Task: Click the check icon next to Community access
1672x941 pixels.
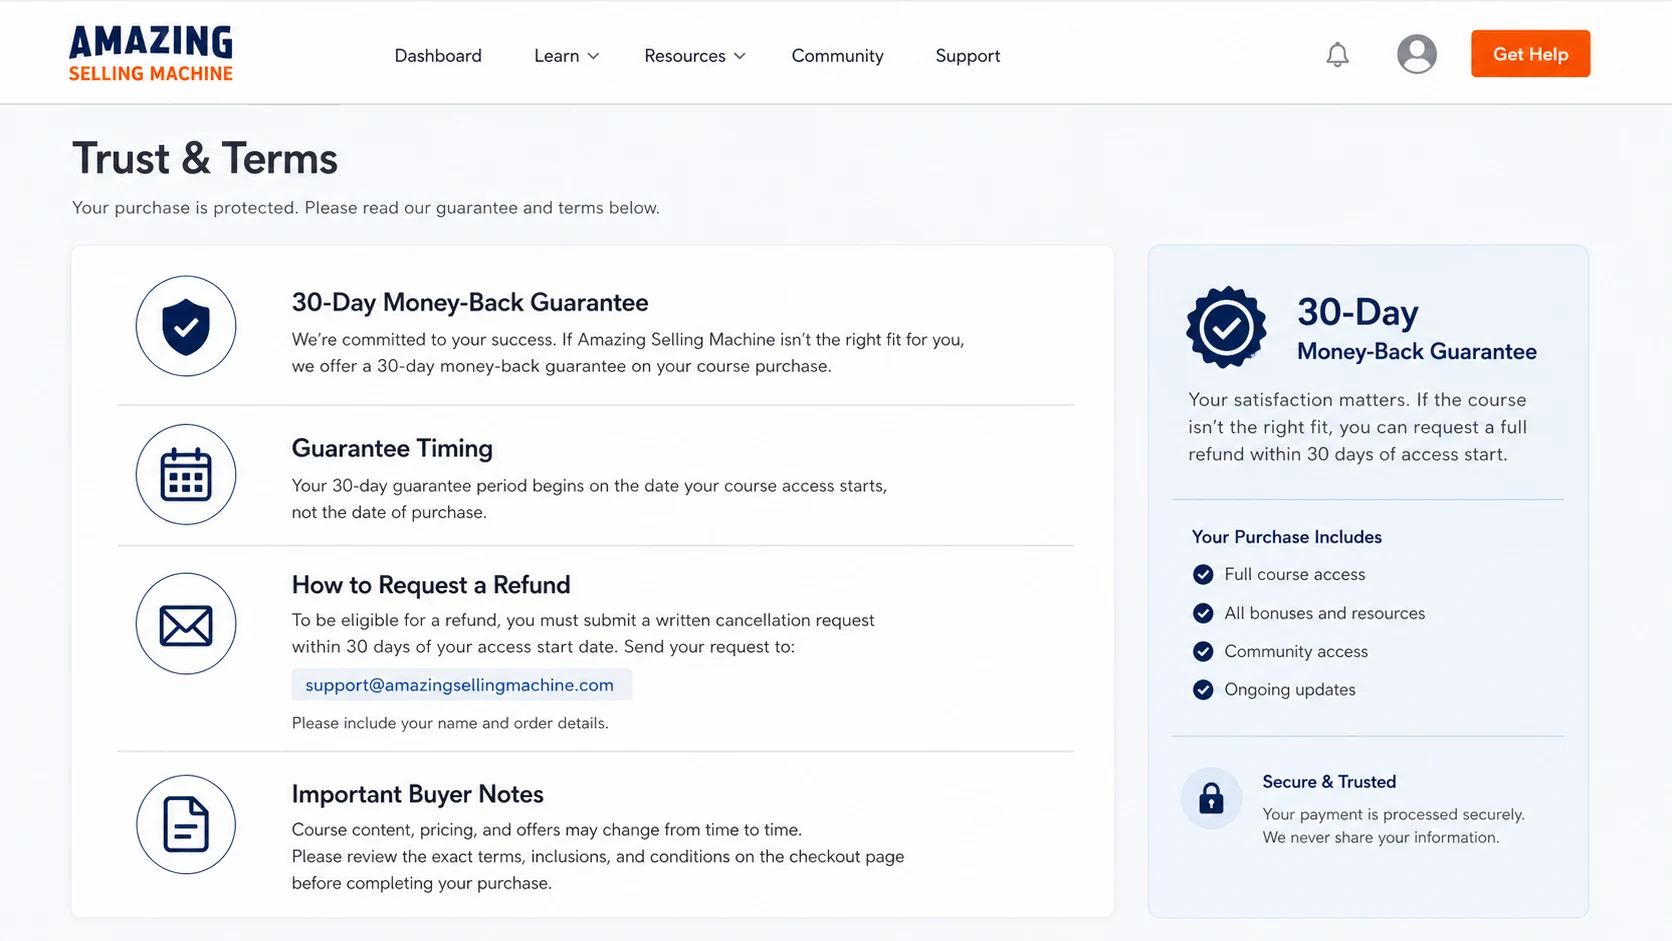Action: (x=1203, y=651)
